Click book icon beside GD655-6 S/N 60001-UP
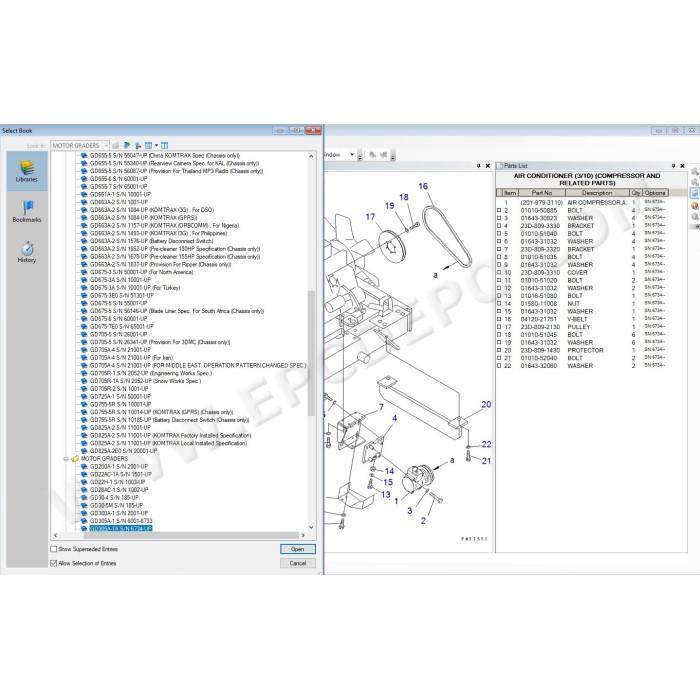The image size is (700, 700). pos(84,179)
